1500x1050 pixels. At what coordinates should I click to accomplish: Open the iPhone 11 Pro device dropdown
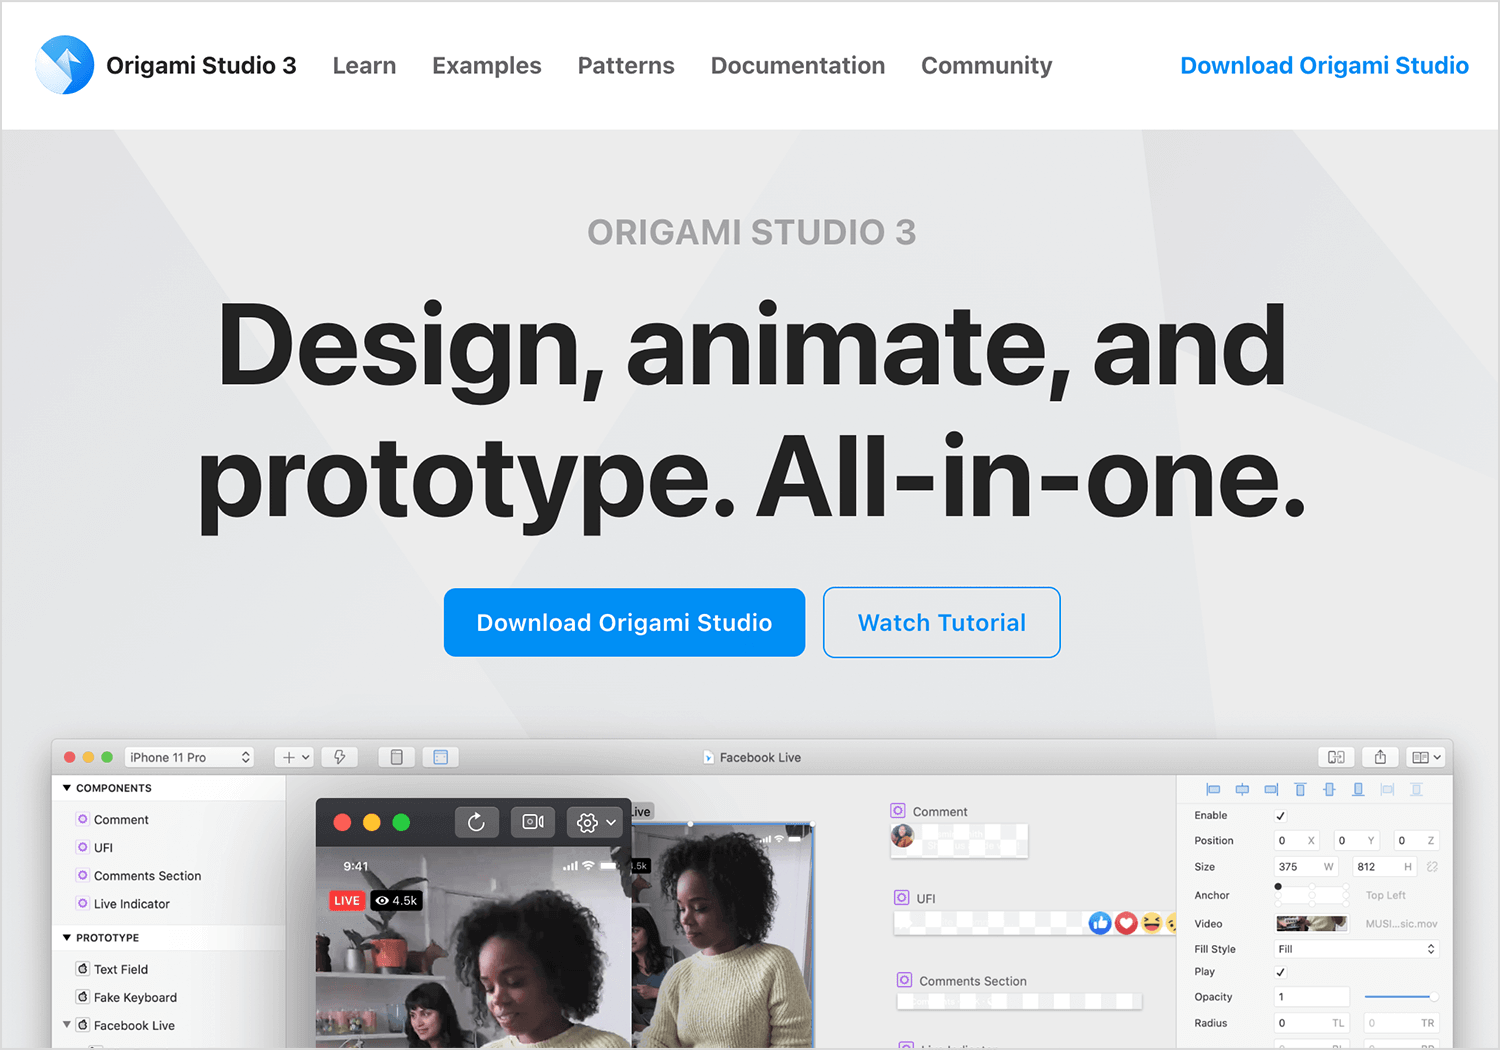pyautogui.click(x=189, y=757)
